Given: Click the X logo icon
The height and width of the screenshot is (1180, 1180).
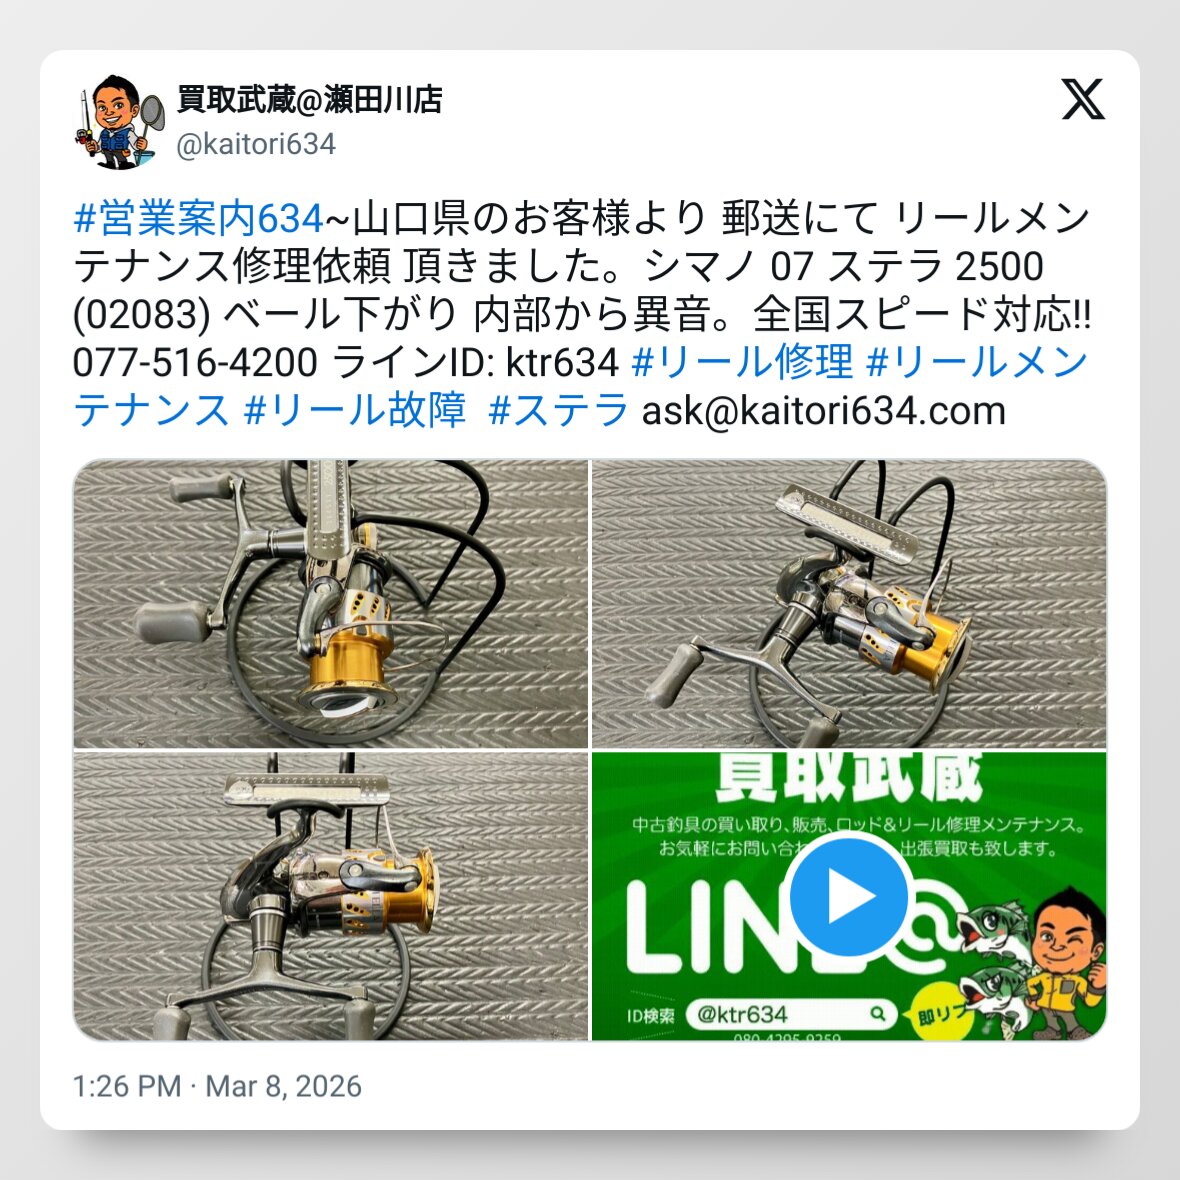Looking at the screenshot, I should (1083, 99).
